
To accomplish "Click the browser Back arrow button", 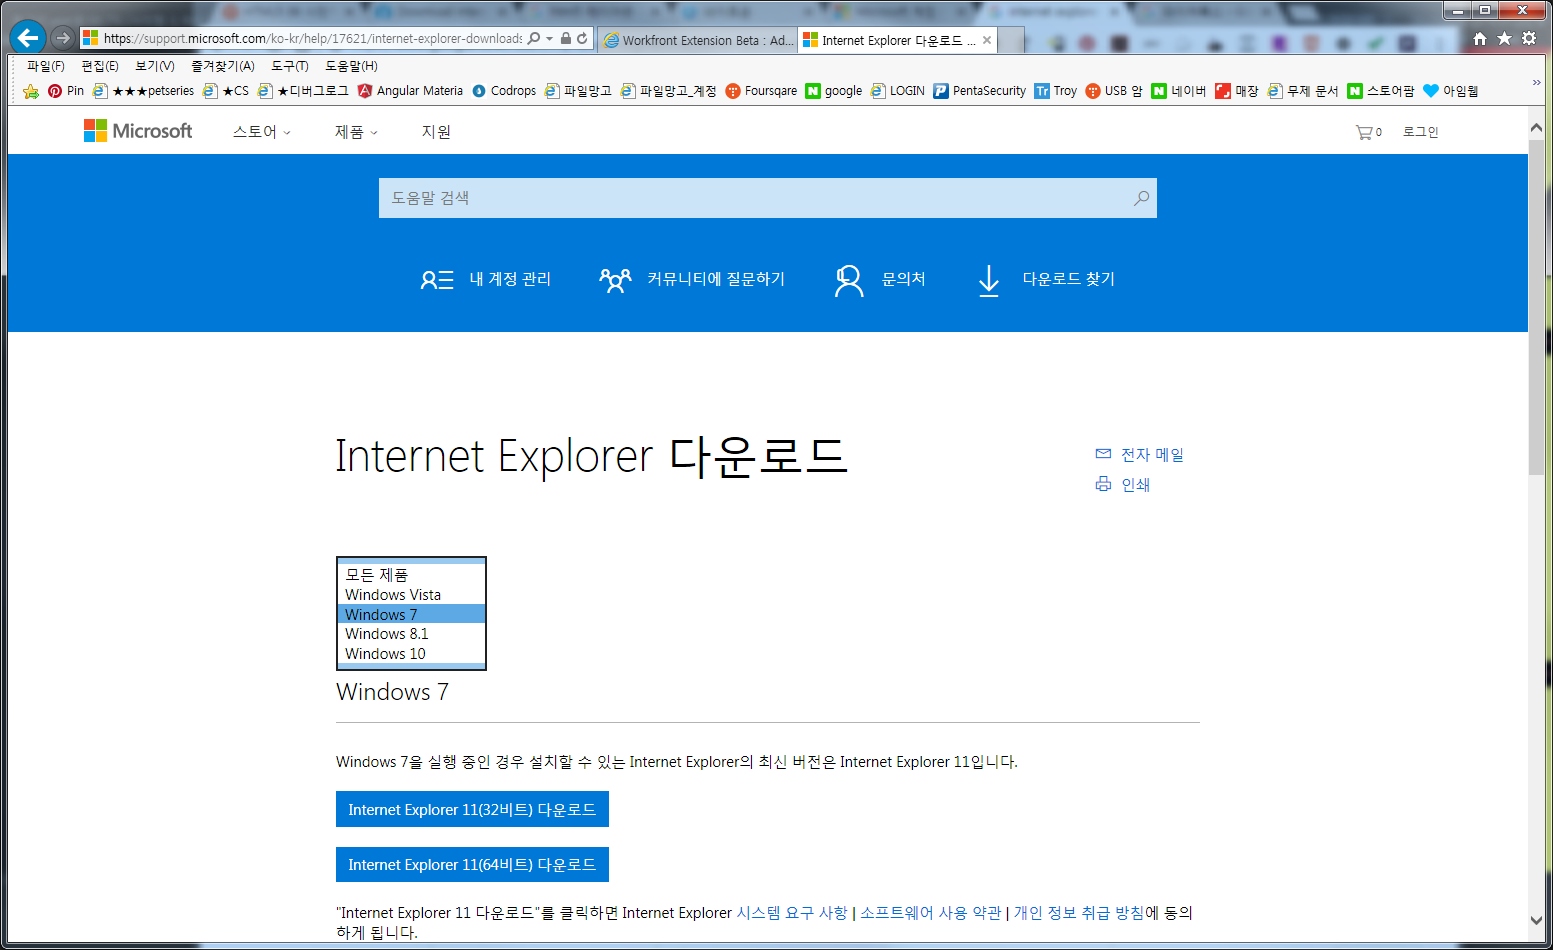I will [28, 38].
